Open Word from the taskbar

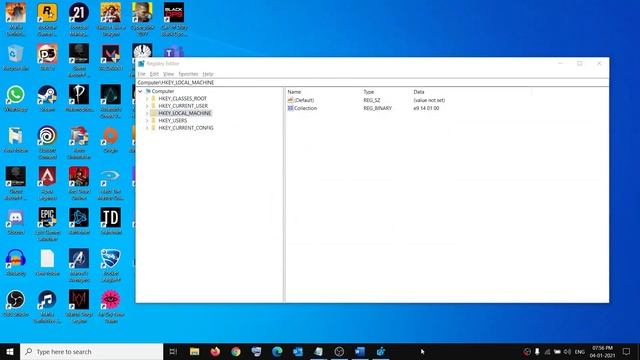(x=360, y=351)
